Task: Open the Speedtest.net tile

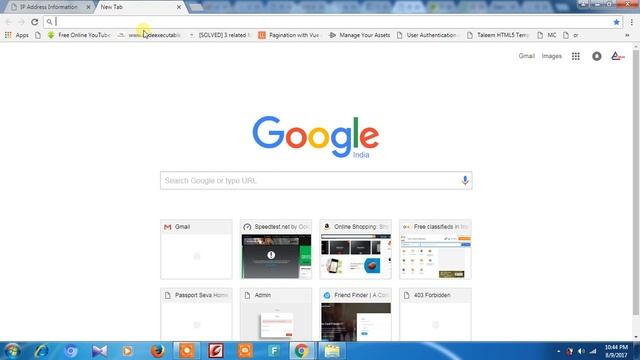Action: click(x=276, y=249)
